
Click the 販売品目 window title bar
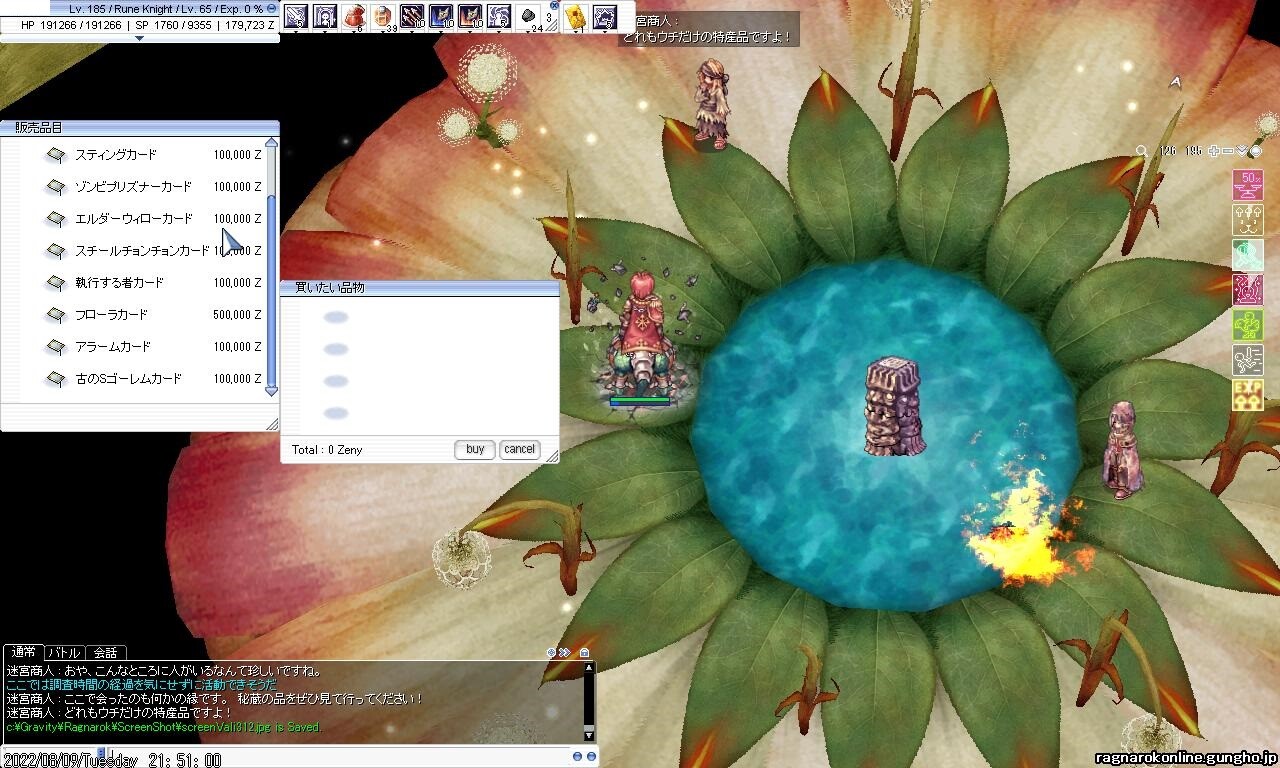[x=139, y=127]
